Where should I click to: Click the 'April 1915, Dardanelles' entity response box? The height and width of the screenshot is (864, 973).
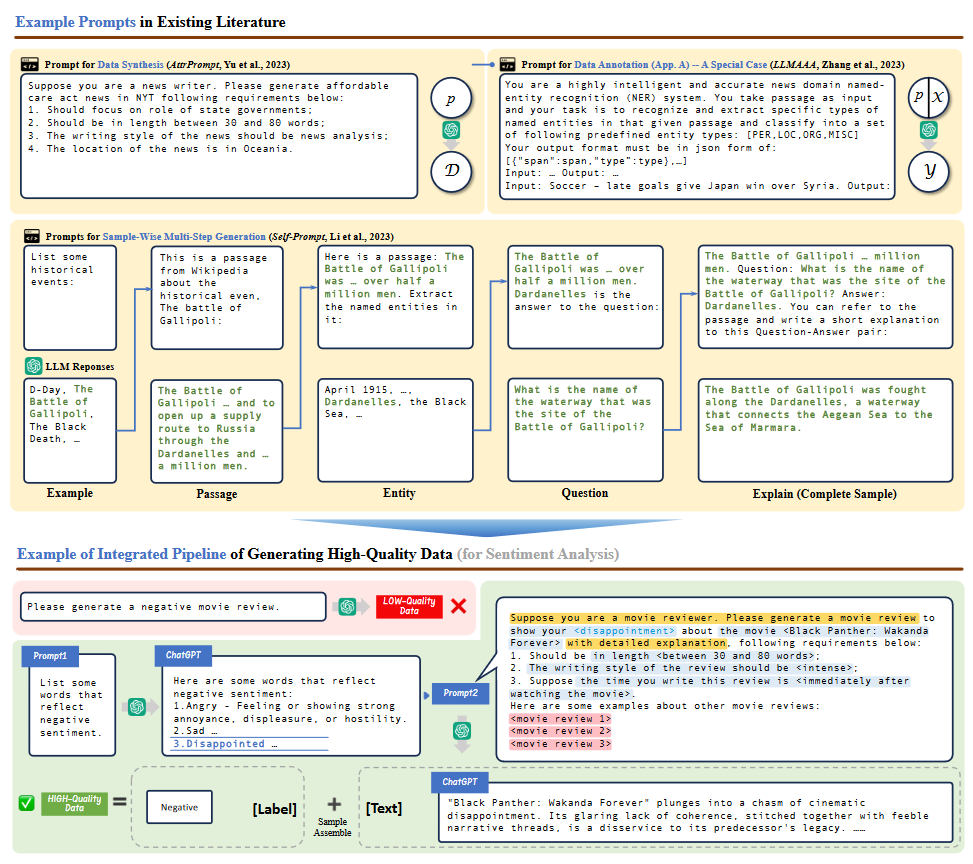[395, 430]
